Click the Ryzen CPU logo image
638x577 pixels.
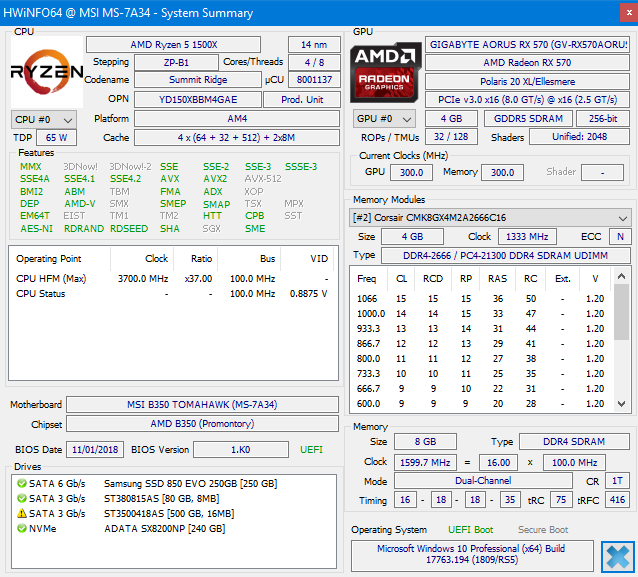click(47, 72)
